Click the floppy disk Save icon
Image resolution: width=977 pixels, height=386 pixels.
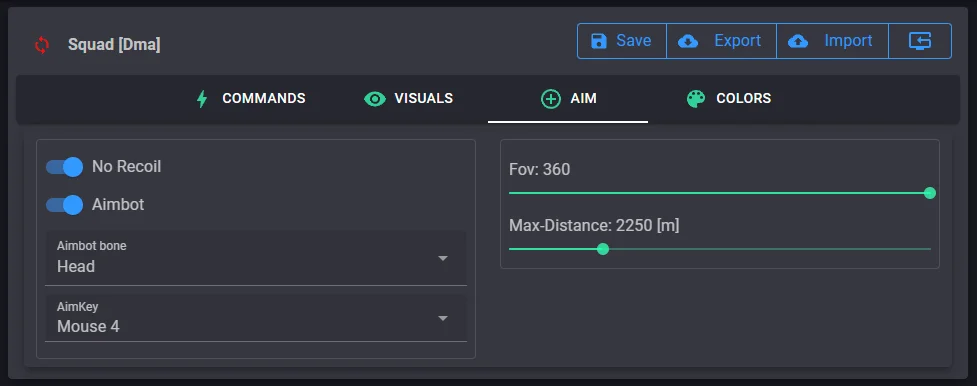[599, 41]
